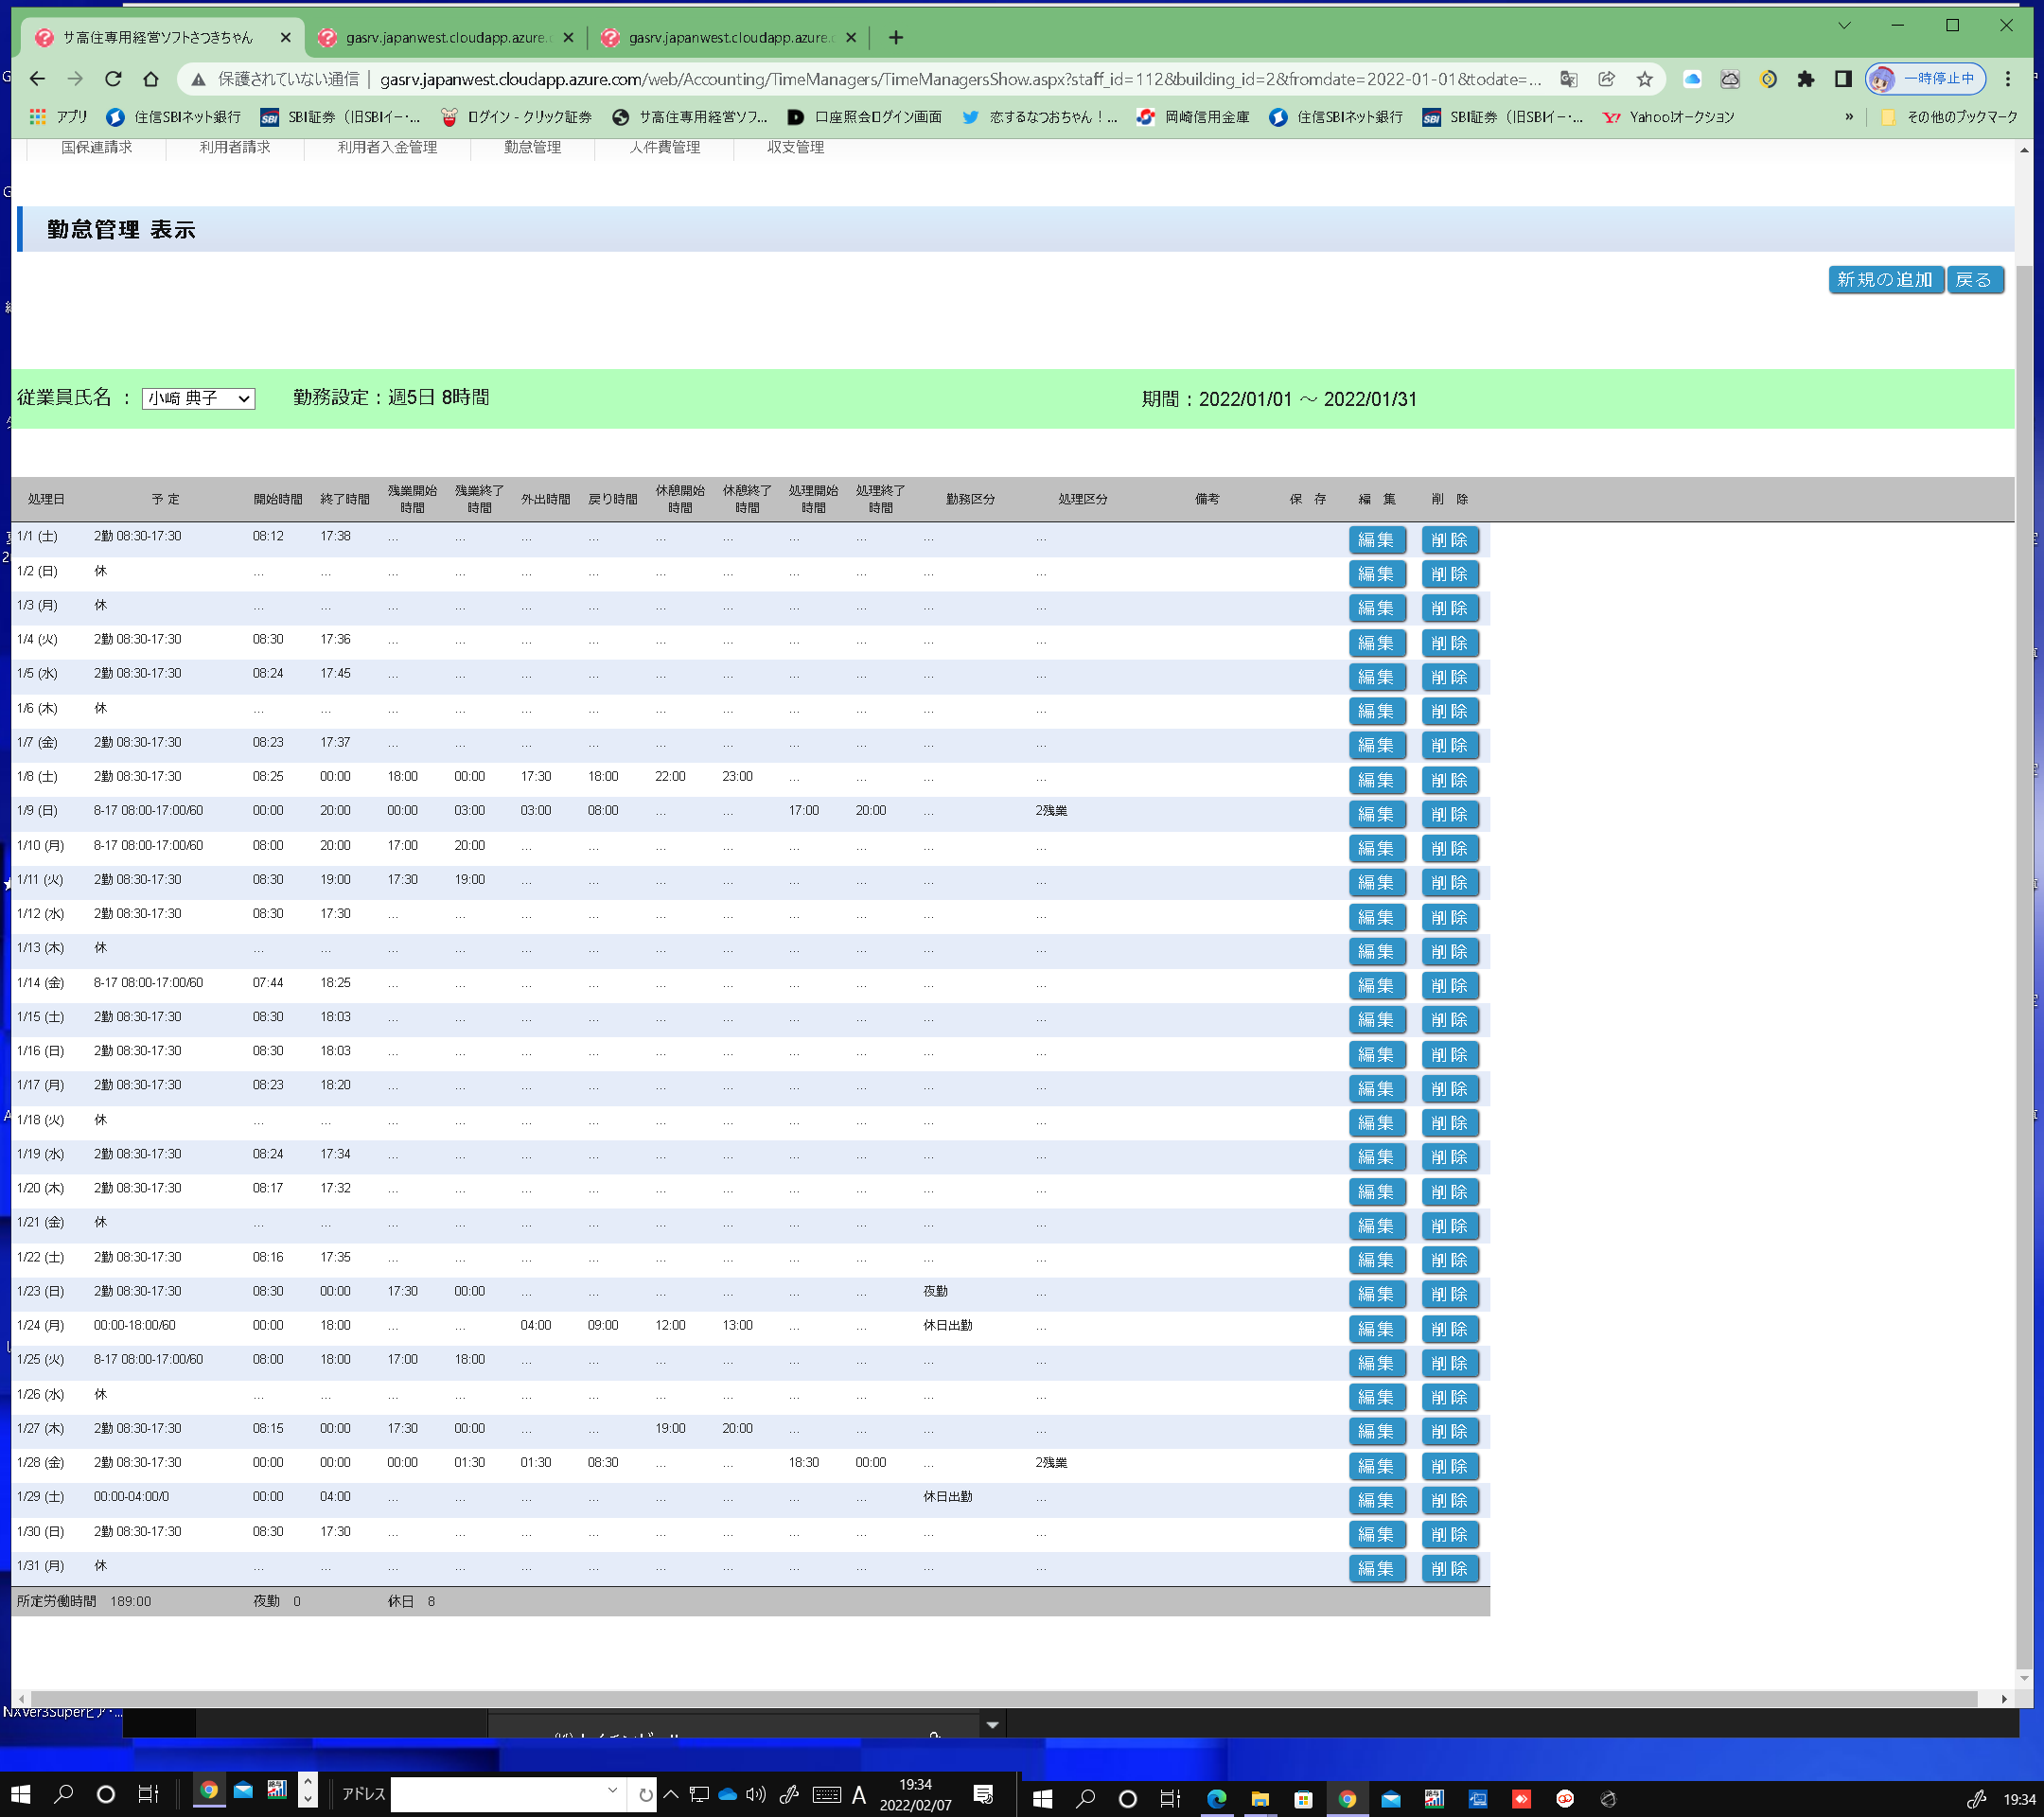Open the Chrome three-dot menu

tap(2007, 79)
